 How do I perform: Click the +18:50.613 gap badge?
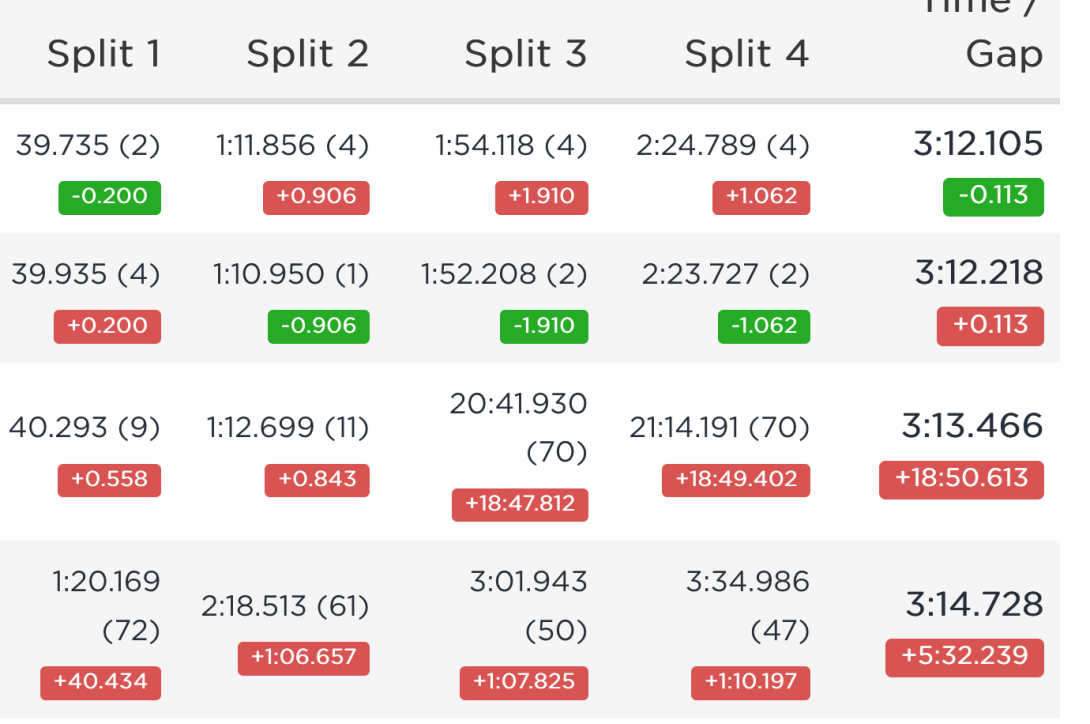tap(961, 479)
